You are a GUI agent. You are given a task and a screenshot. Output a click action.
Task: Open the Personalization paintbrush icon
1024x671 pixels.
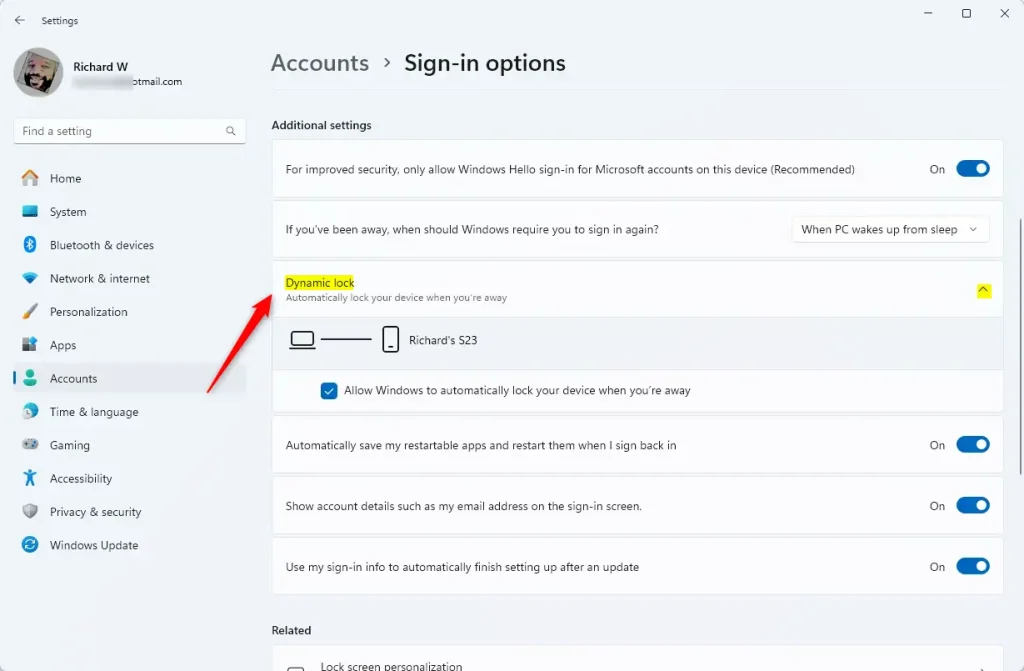30,312
